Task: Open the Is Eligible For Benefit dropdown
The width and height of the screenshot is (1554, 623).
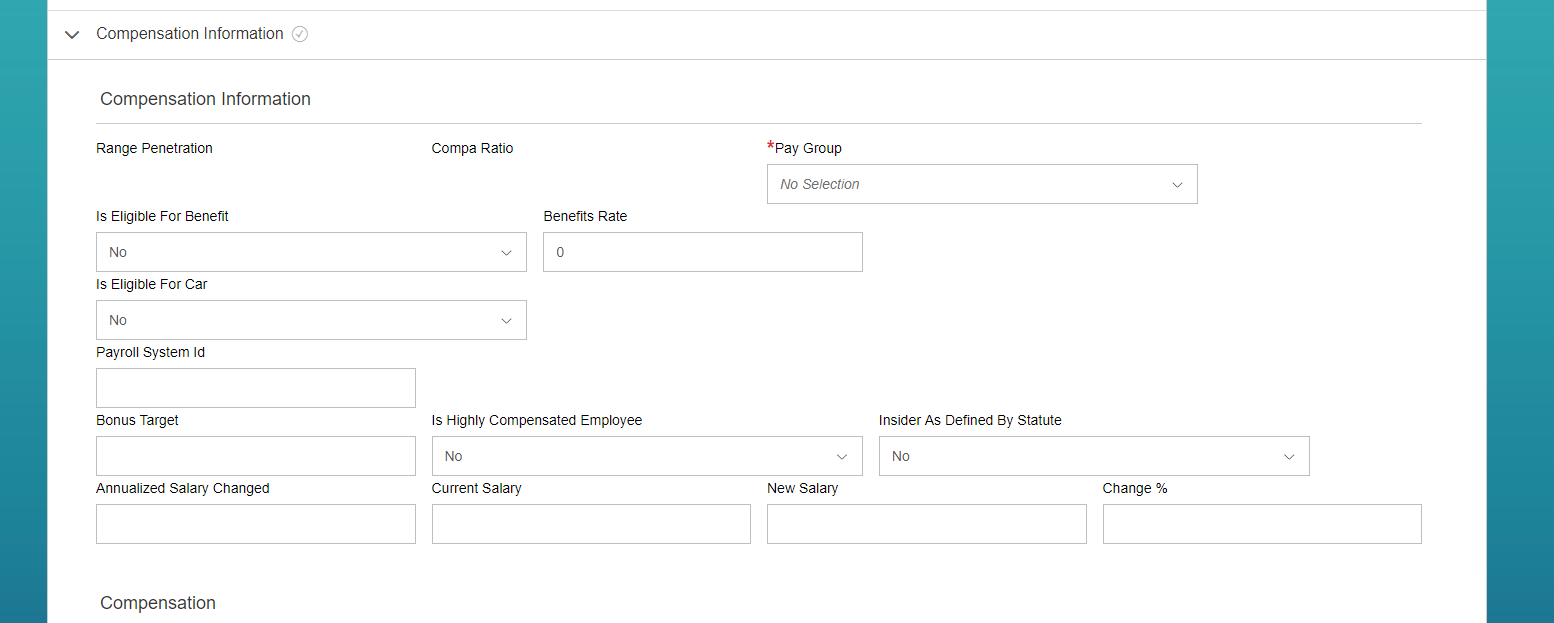Action: pos(311,252)
